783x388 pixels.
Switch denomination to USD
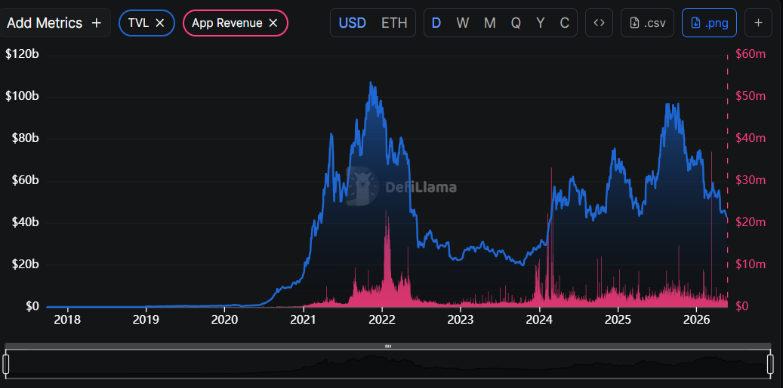tap(353, 23)
